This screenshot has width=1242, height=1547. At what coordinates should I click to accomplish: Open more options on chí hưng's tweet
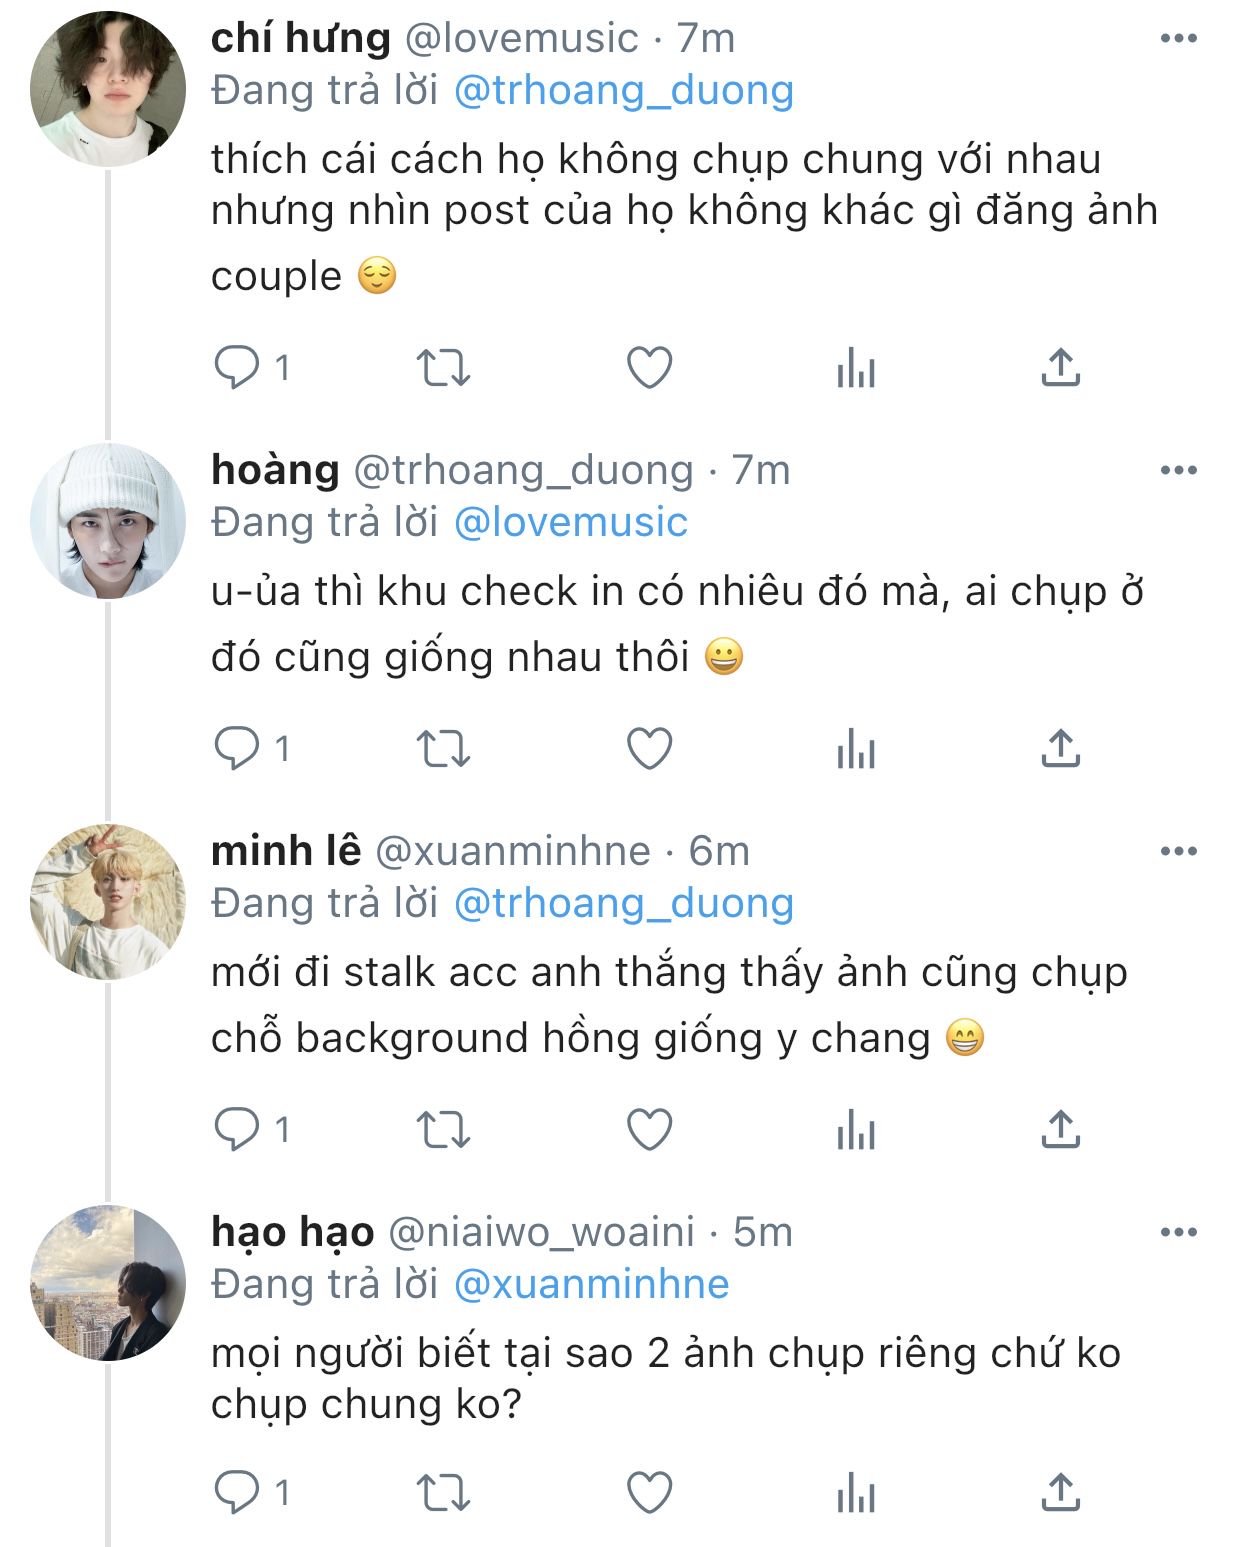(1178, 39)
